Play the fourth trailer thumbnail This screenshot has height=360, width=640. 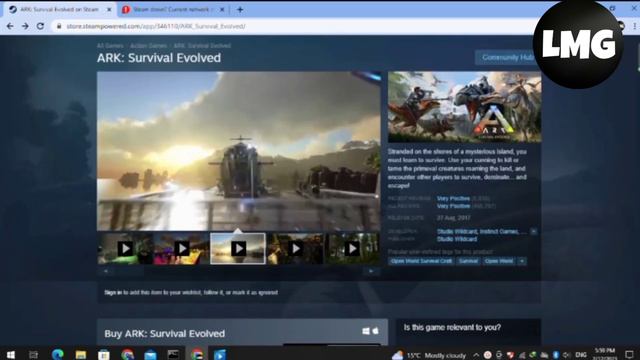pos(296,249)
